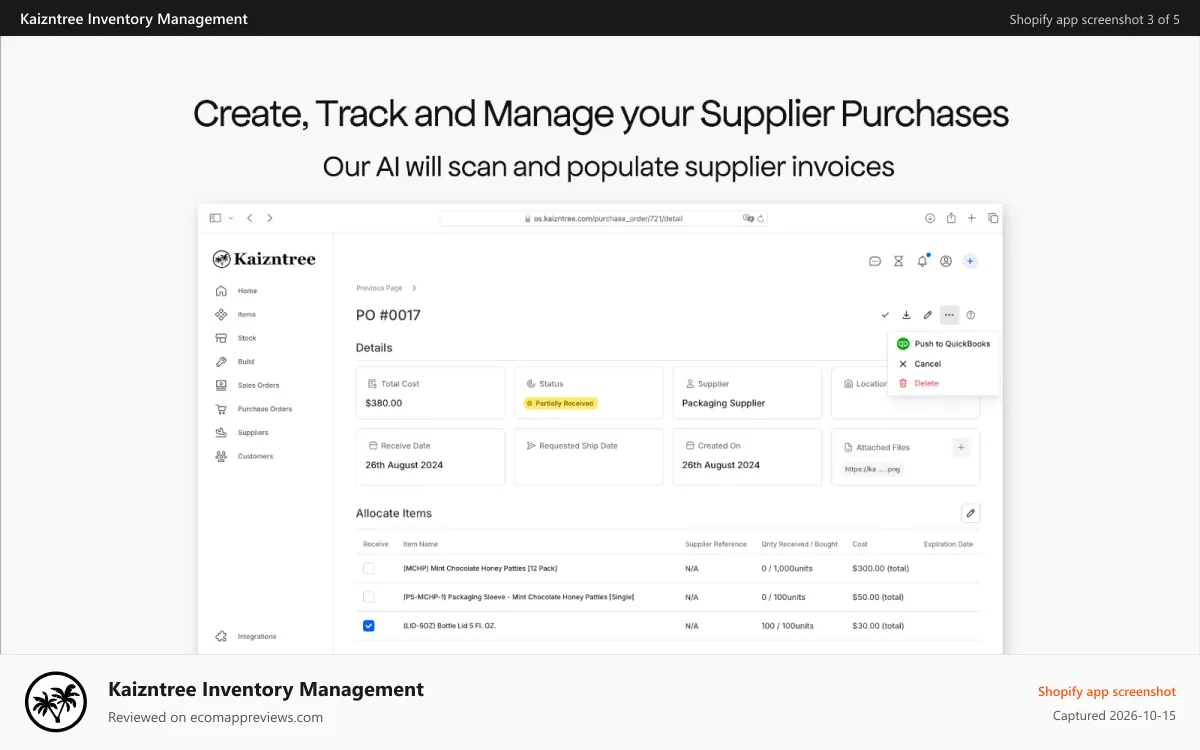The width and height of the screenshot is (1200, 750).
Task: Open the user profile icon
Action: pyautogui.click(x=946, y=261)
